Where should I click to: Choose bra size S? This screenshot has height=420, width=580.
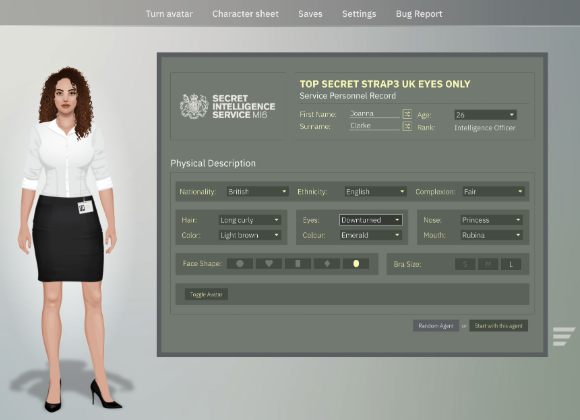click(465, 264)
